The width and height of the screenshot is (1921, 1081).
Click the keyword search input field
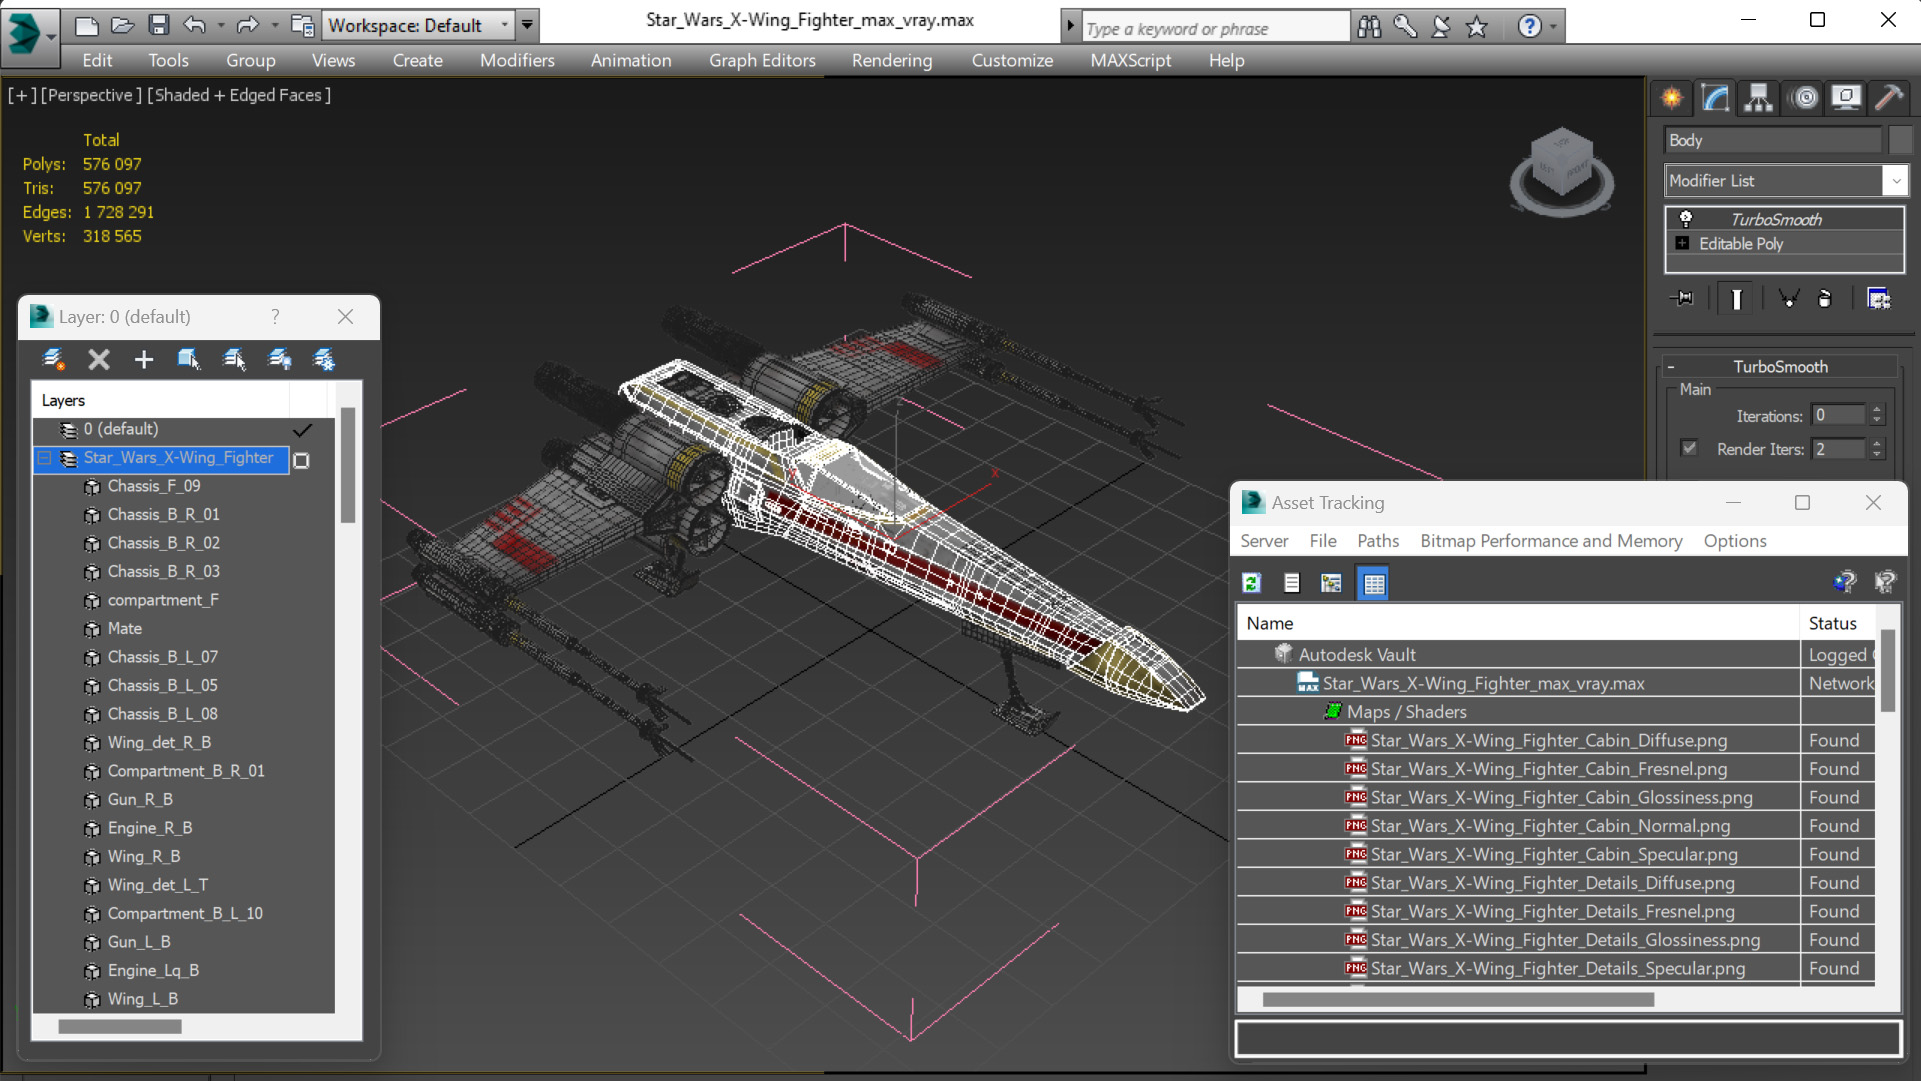(x=1214, y=28)
